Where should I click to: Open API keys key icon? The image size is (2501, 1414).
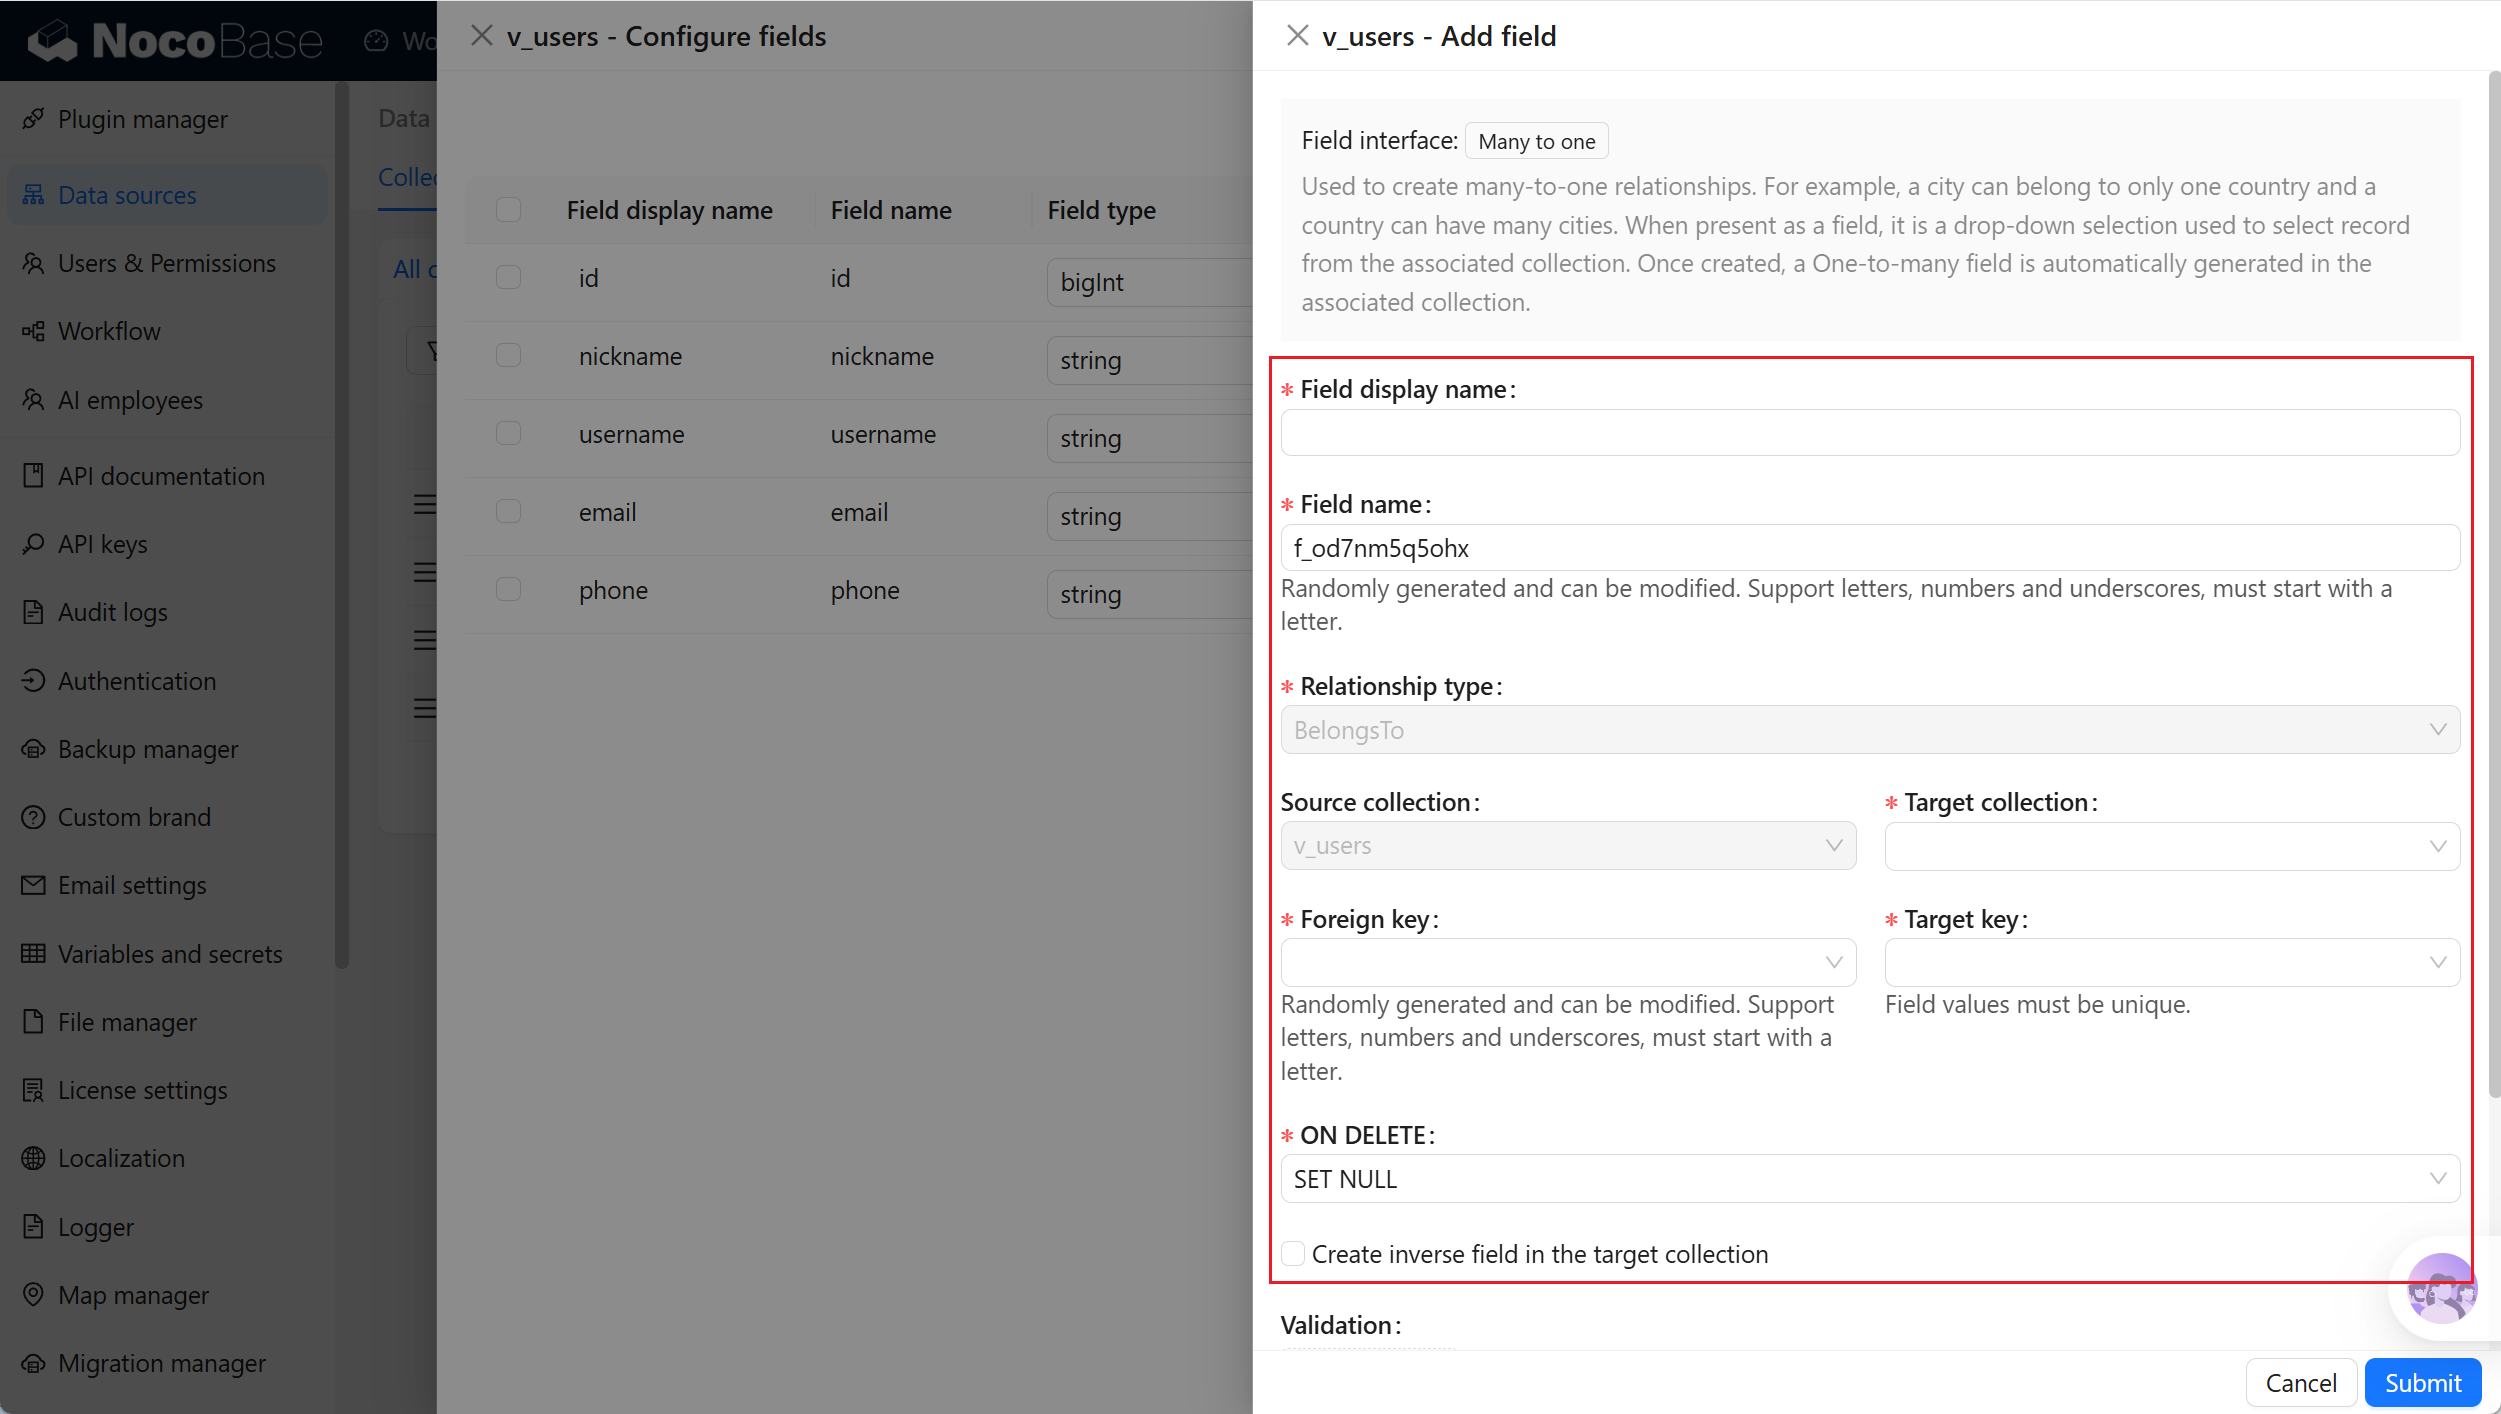point(33,544)
